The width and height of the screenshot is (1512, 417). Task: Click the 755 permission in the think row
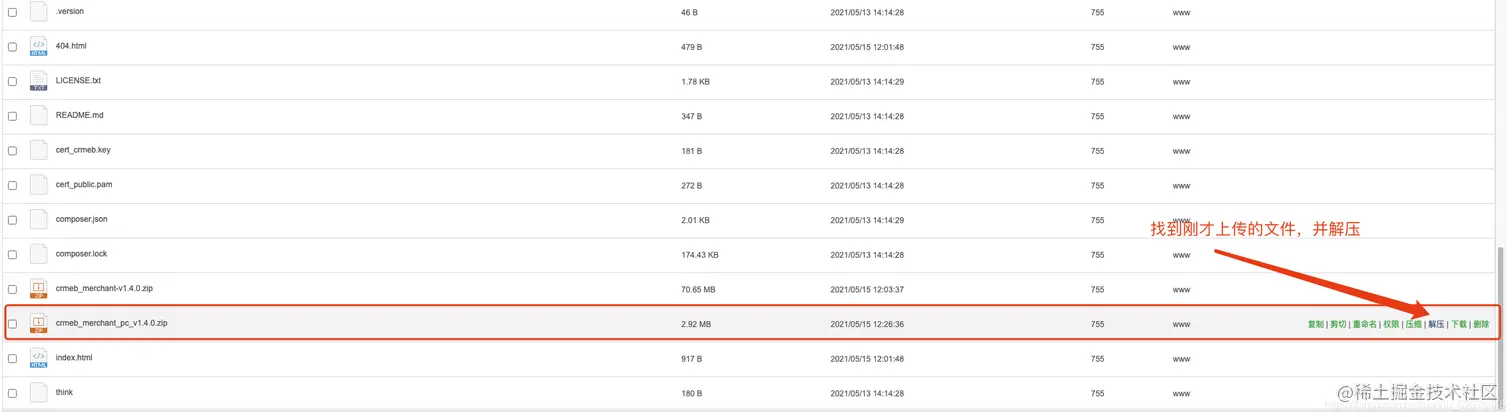[1097, 393]
